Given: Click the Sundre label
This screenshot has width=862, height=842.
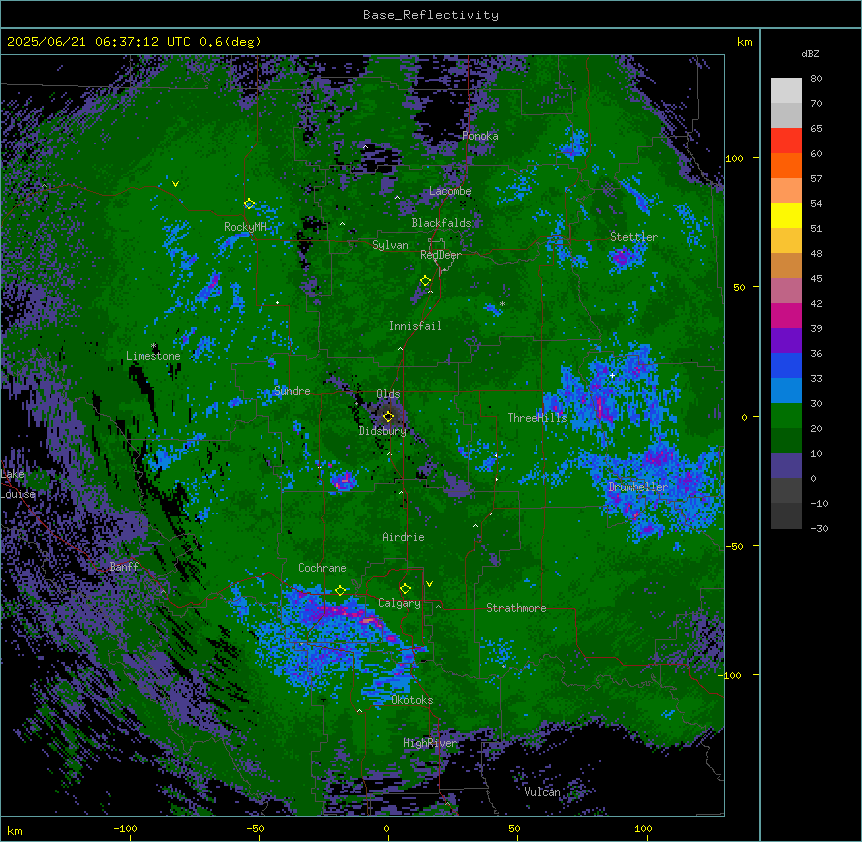Looking at the screenshot, I should click(292, 391).
